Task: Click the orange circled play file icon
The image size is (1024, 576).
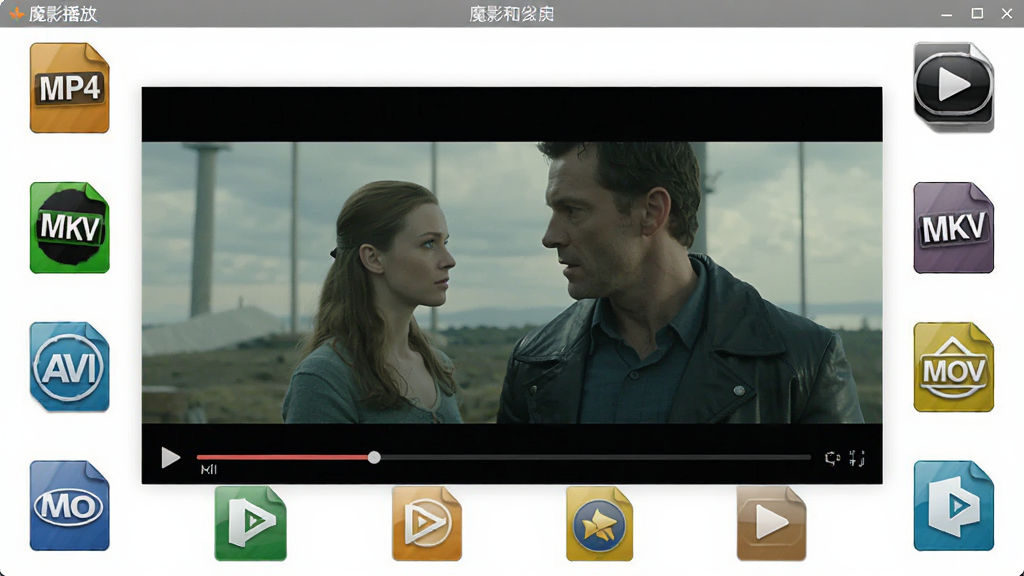Action: pos(427,523)
